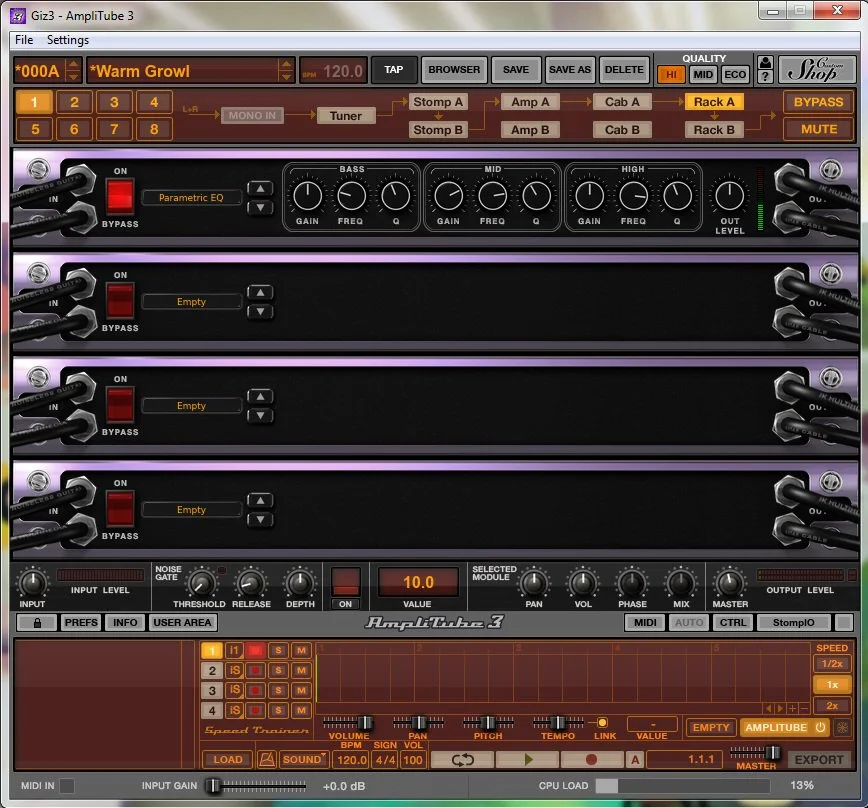Arm record on track 1
Image resolution: width=868 pixels, height=808 pixels.
[255, 650]
